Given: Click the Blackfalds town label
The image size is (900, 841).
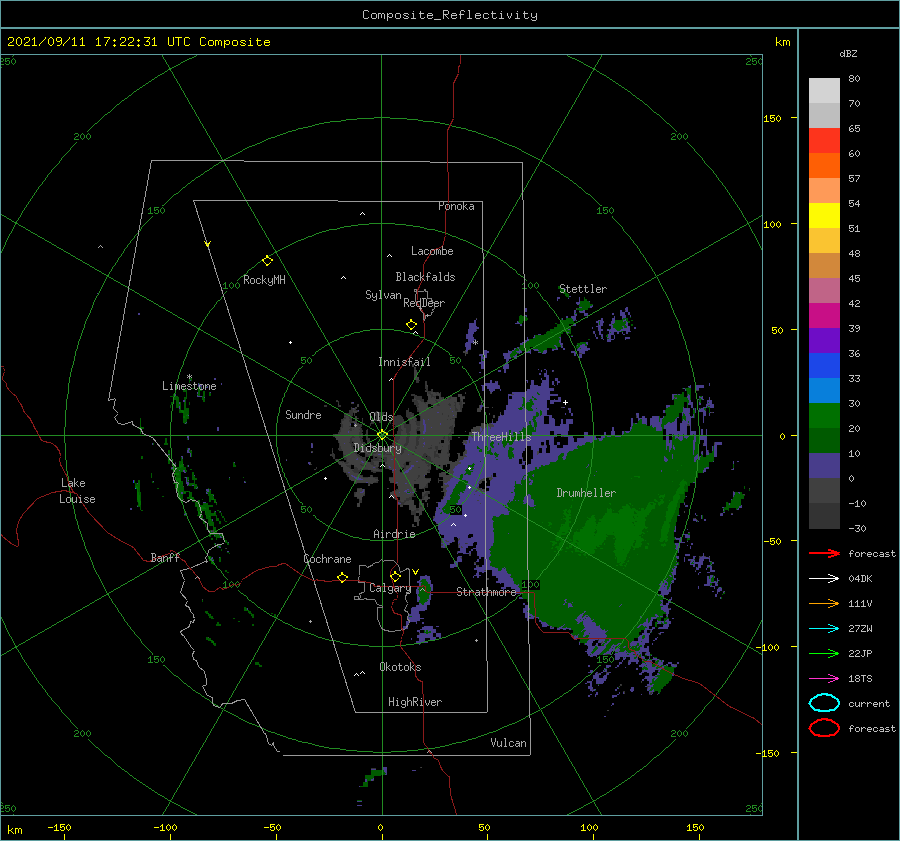Looking at the screenshot, I should 425,277.
